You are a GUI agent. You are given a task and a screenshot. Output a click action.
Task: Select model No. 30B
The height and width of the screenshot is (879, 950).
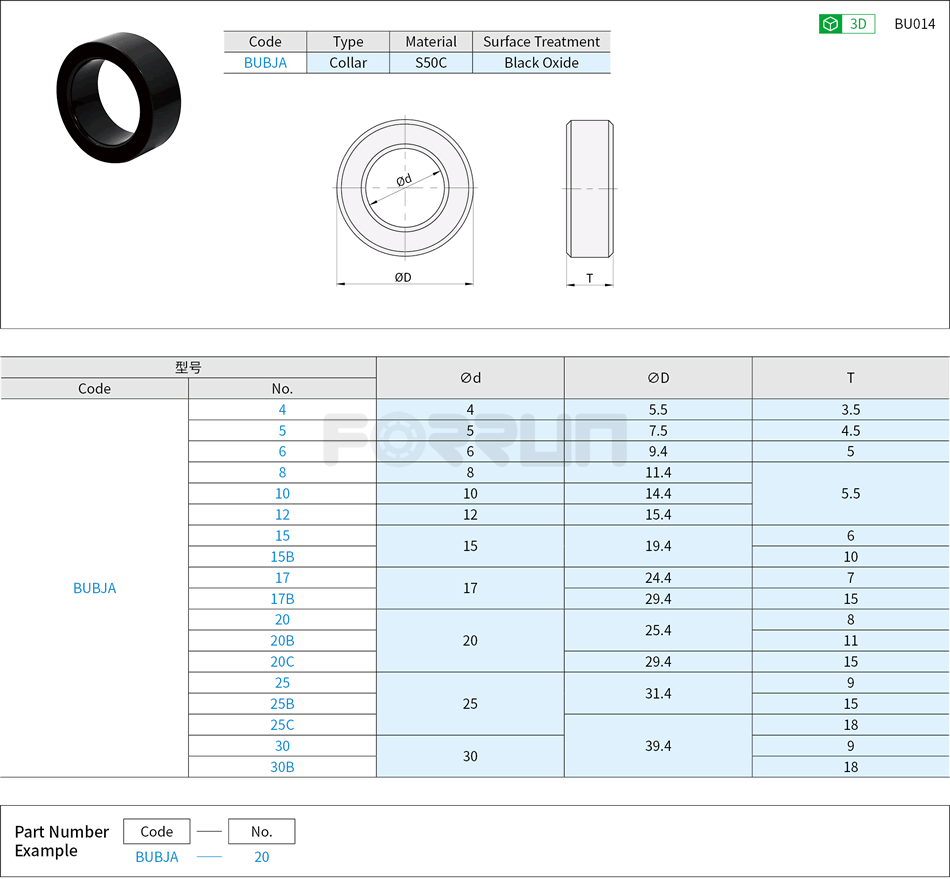282,767
